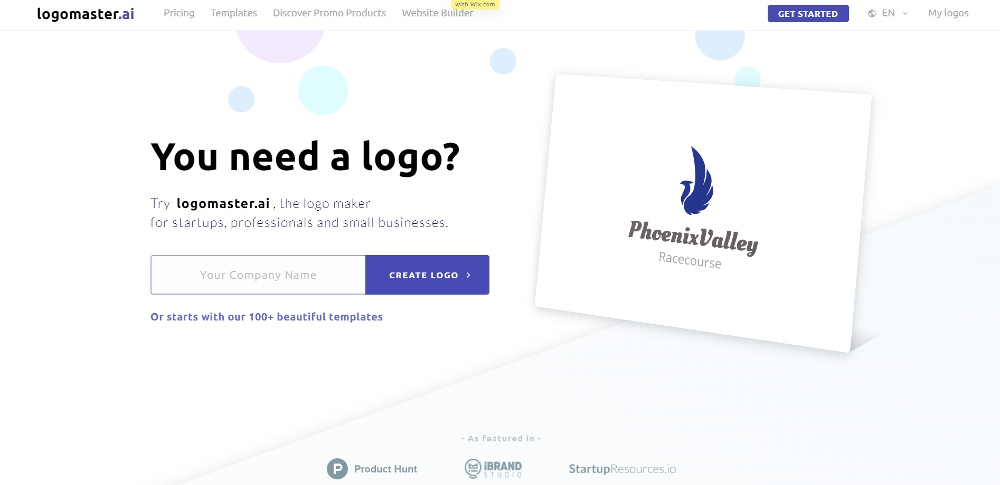The image size is (1000, 485).
Task: Click the StartupResources.io logo
Action: point(622,469)
